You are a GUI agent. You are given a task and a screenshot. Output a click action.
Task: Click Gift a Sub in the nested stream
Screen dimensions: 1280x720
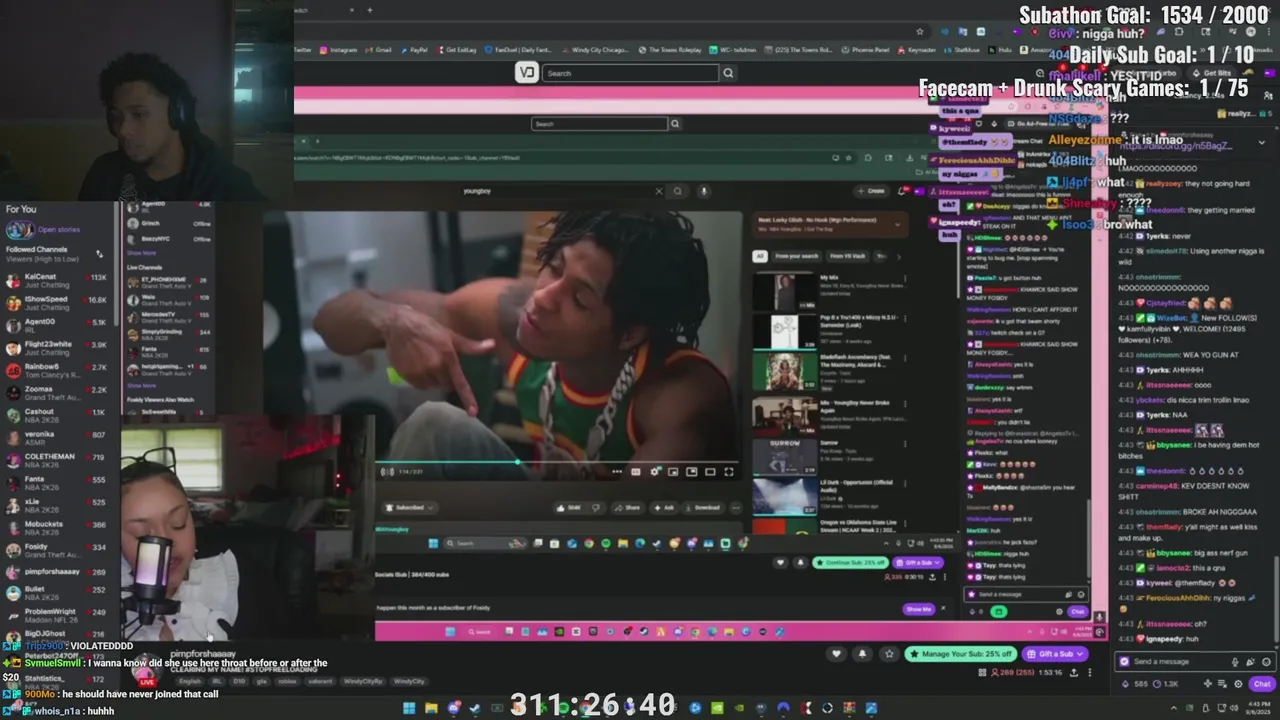click(917, 563)
